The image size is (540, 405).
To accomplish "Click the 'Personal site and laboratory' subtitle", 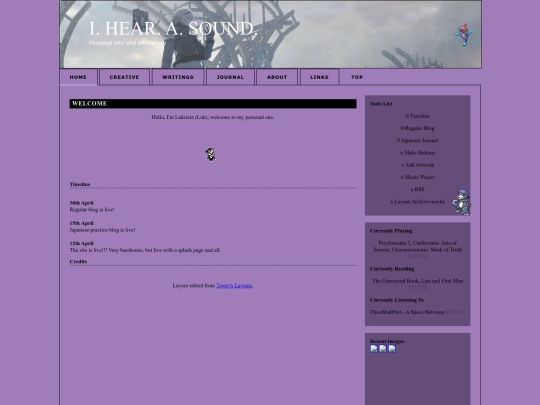I will (127, 43).
